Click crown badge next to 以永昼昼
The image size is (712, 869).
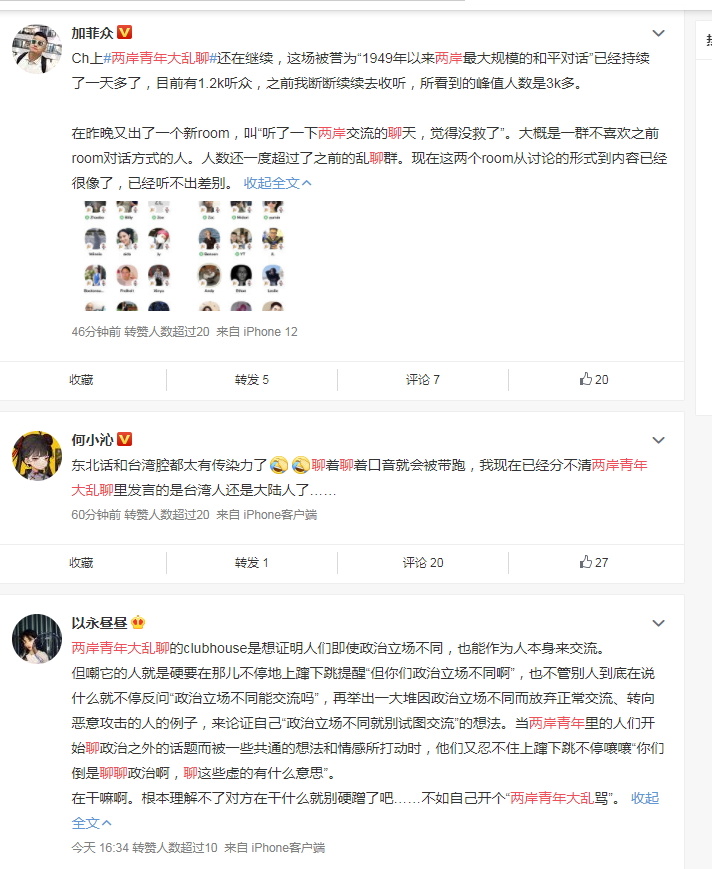click(x=138, y=622)
